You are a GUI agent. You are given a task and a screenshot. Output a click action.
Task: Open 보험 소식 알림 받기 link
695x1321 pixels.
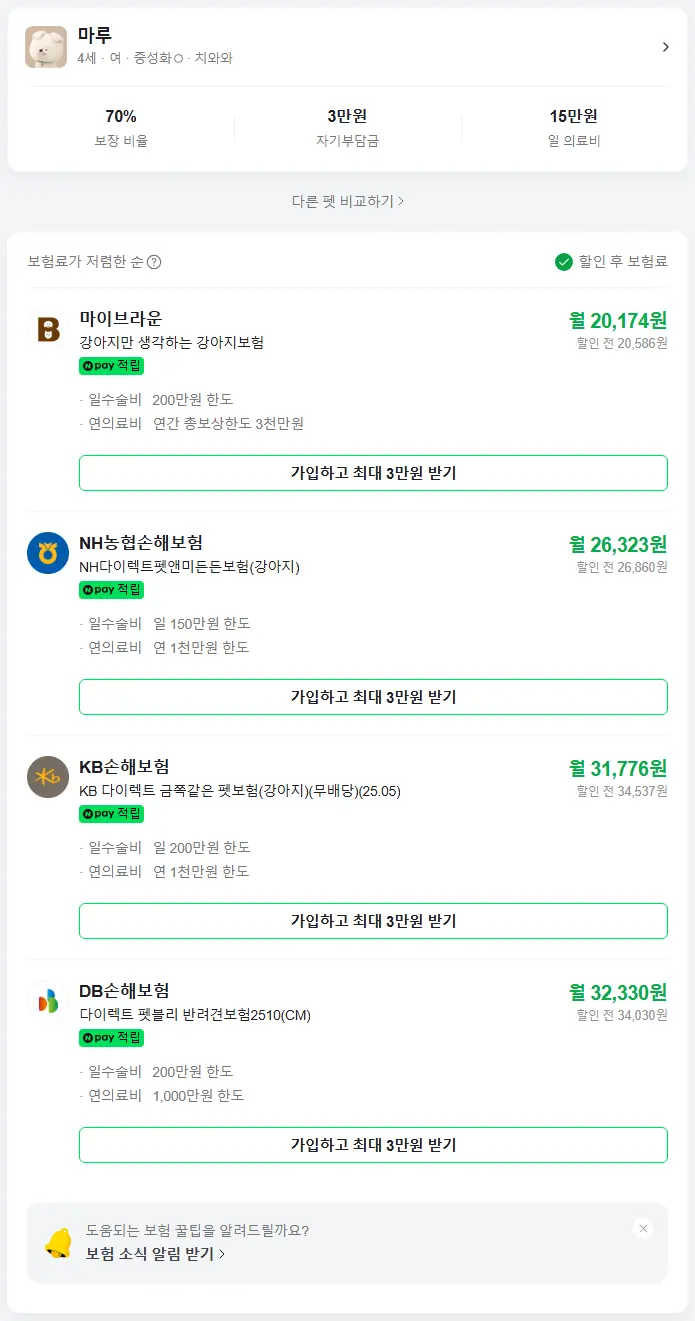click(x=155, y=1253)
